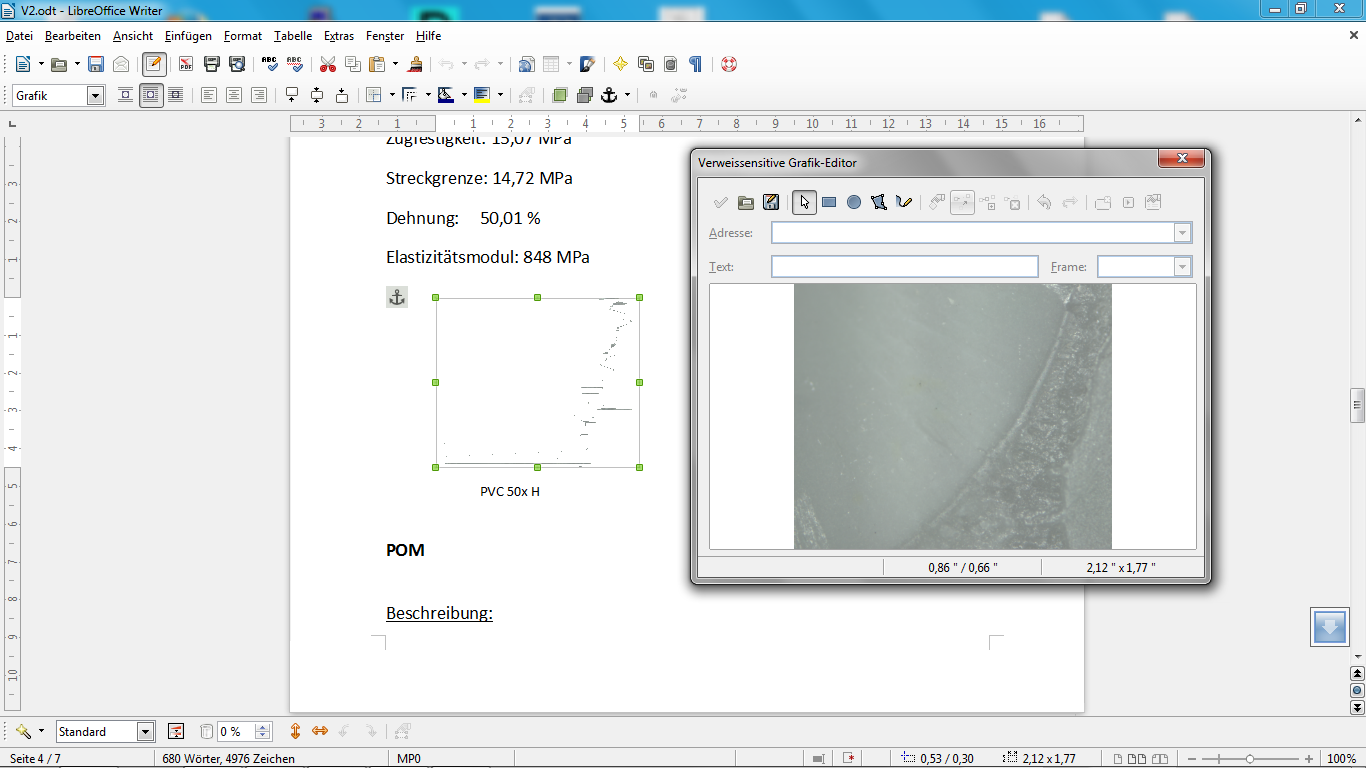1366x768 pixels.
Task: Send image to back
Action: coord(585,96)
